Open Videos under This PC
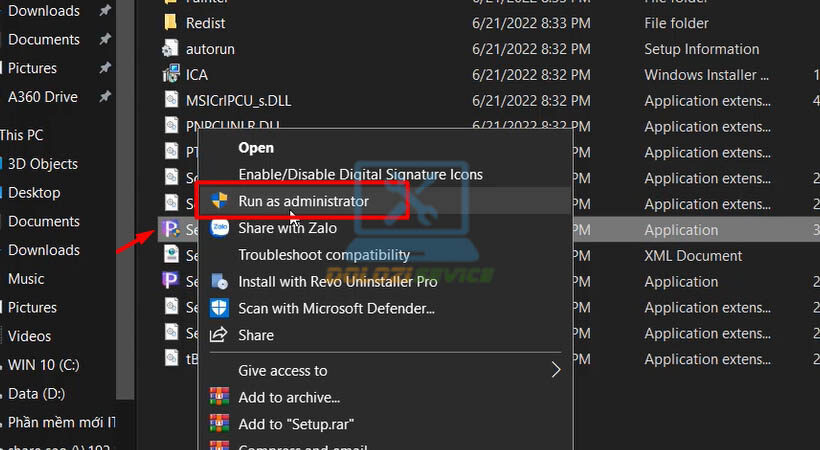 29,336
